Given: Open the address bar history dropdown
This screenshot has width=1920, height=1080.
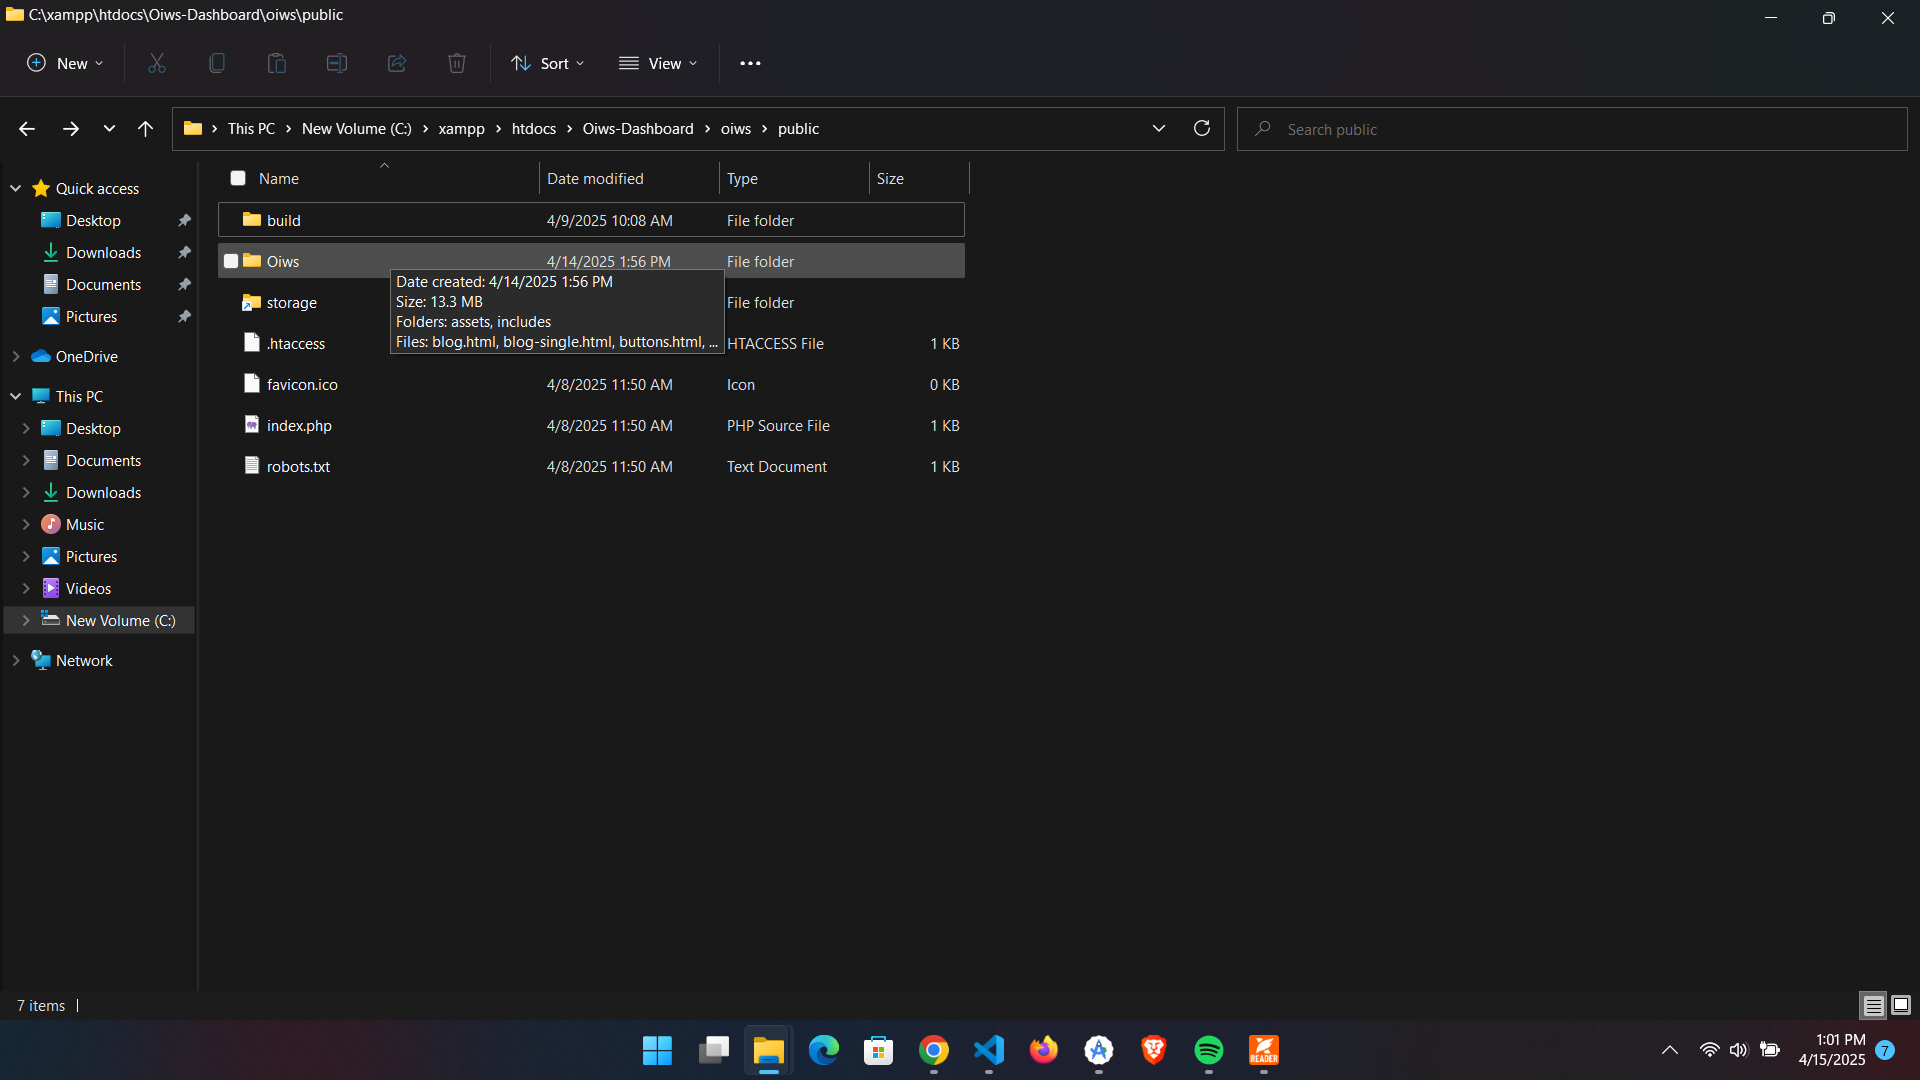Looking at the screenshot, I should pyautogui.click(x=1159, y=128).
